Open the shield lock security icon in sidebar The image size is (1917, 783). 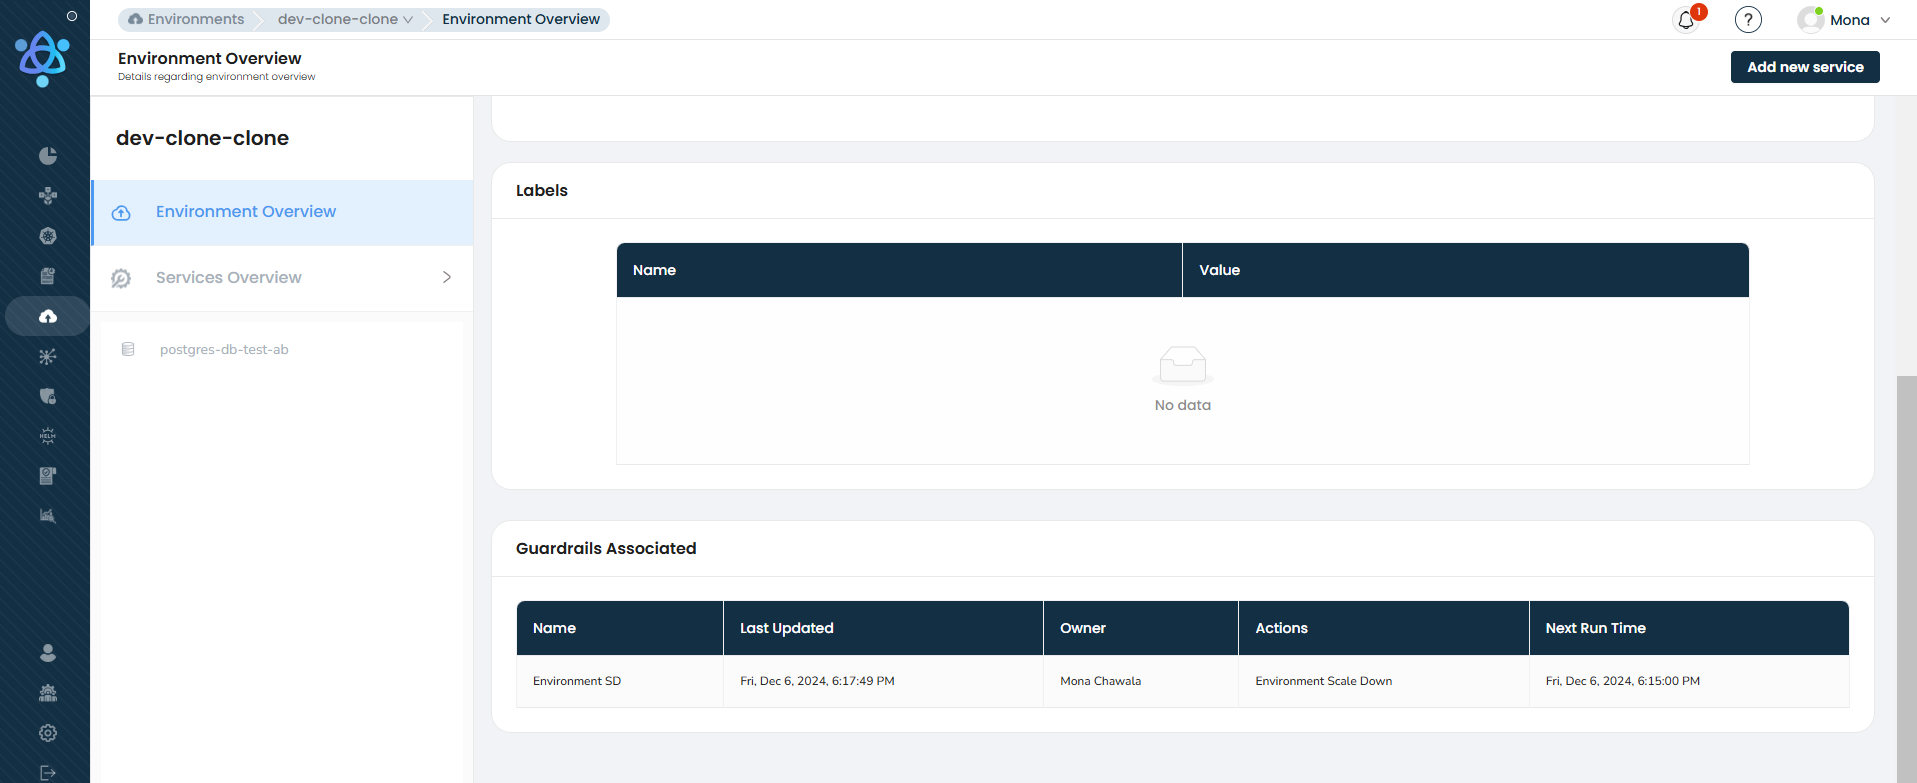click(x=47, y=396)
